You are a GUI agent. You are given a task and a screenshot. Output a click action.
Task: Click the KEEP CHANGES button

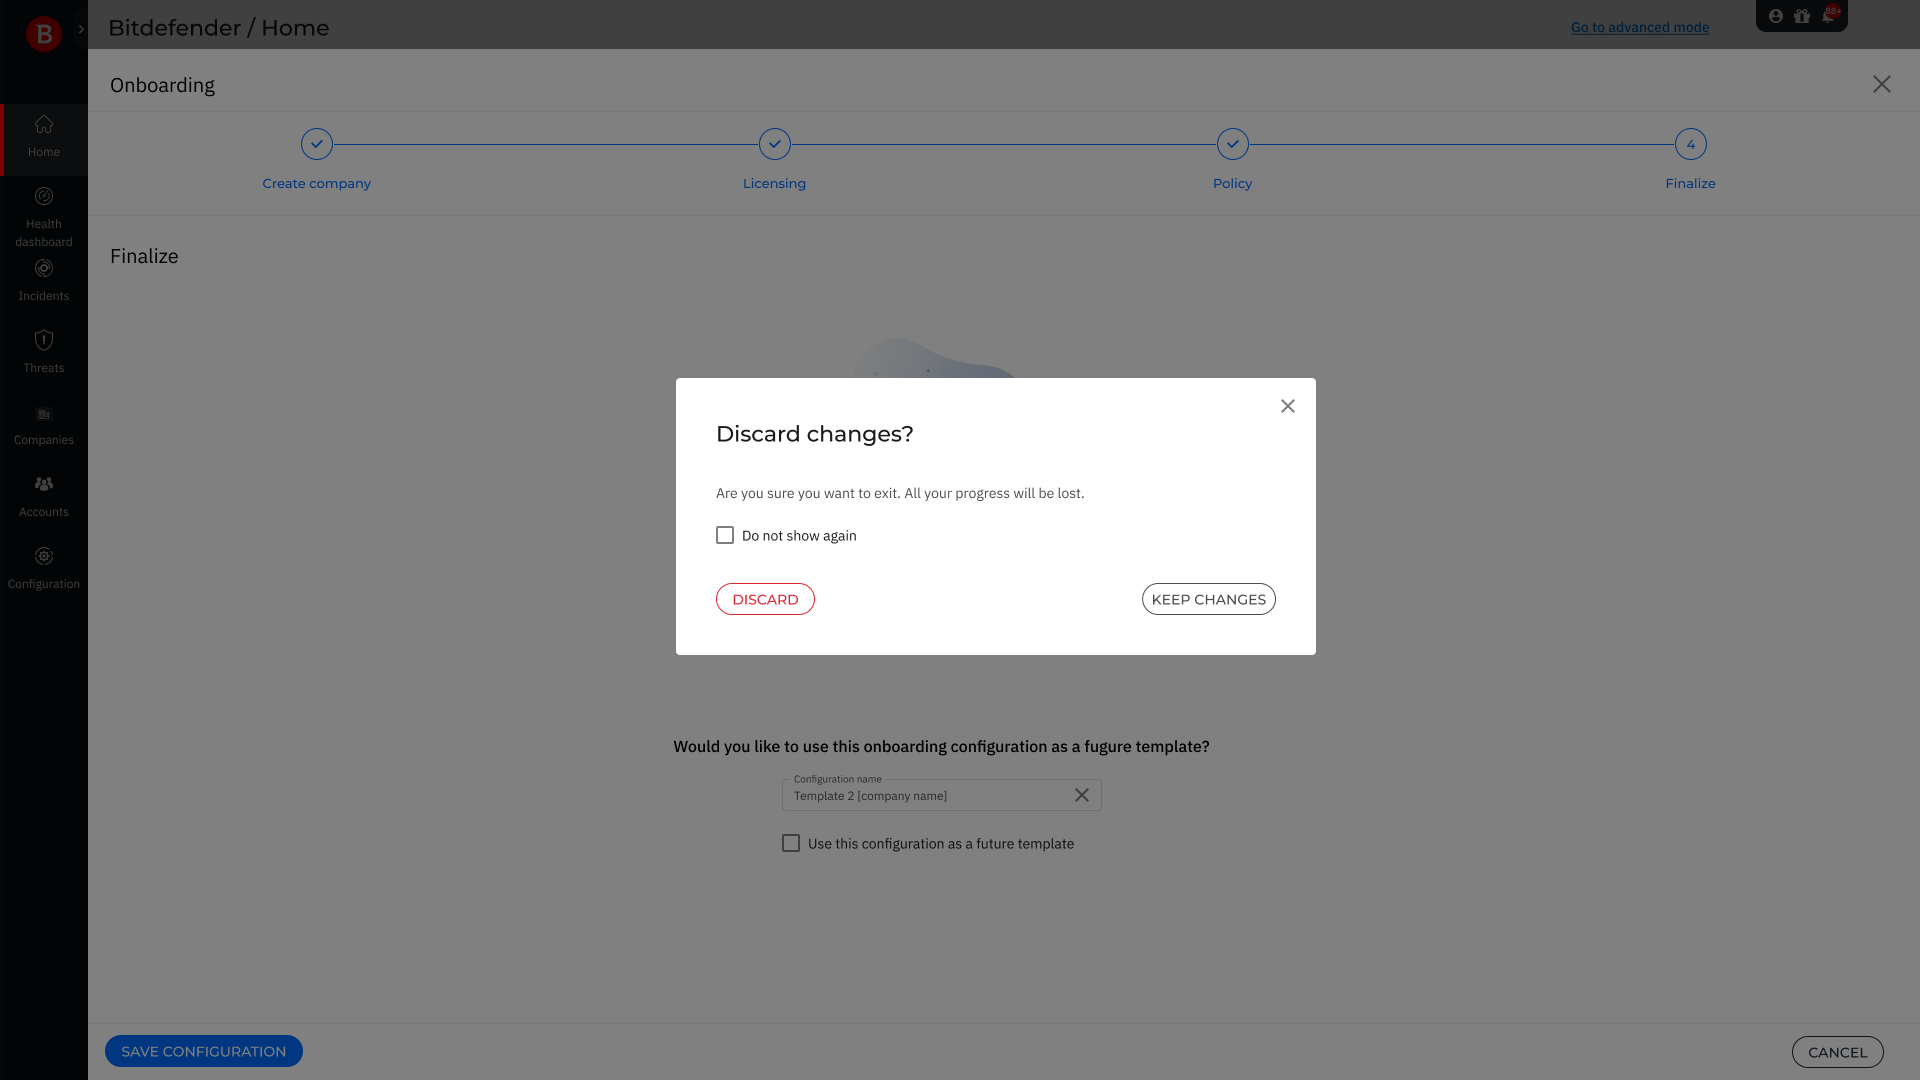pos(1208,599)
